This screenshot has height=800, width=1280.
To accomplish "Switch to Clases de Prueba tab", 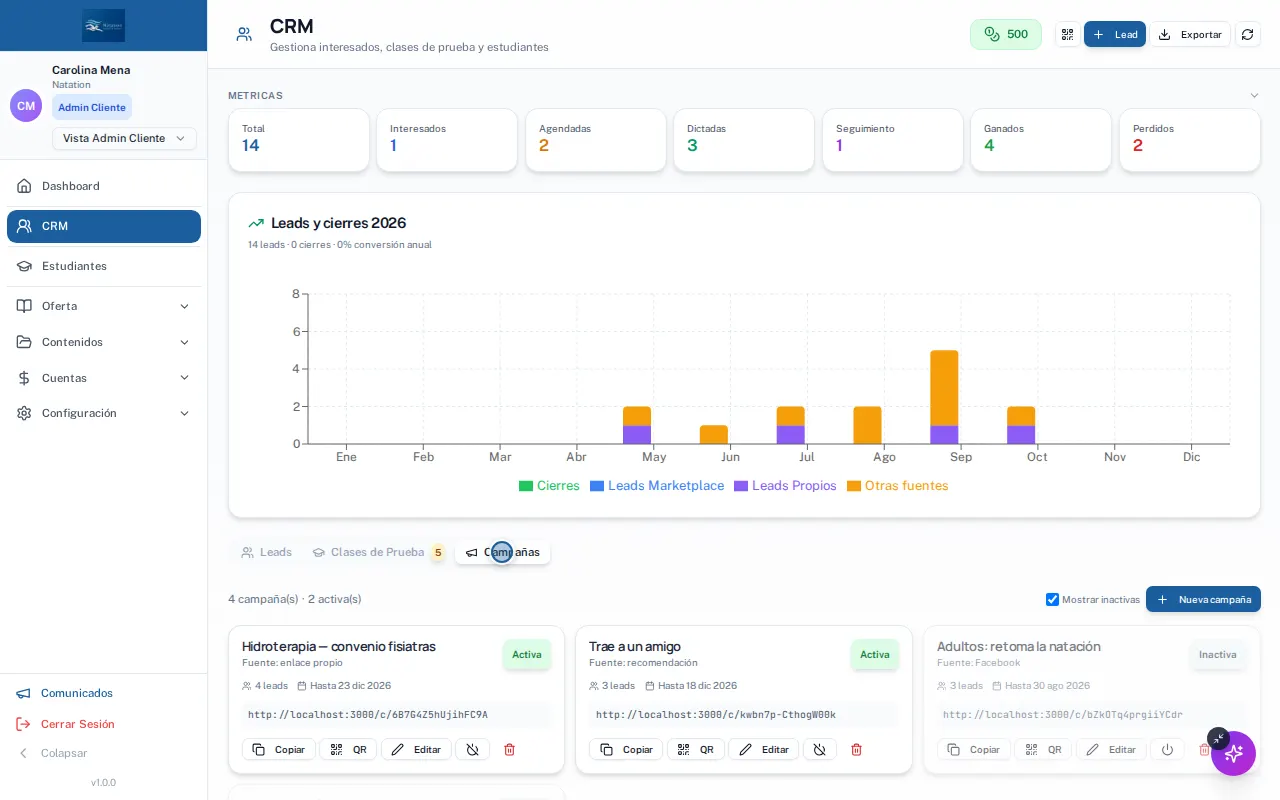I will point(377,552).
